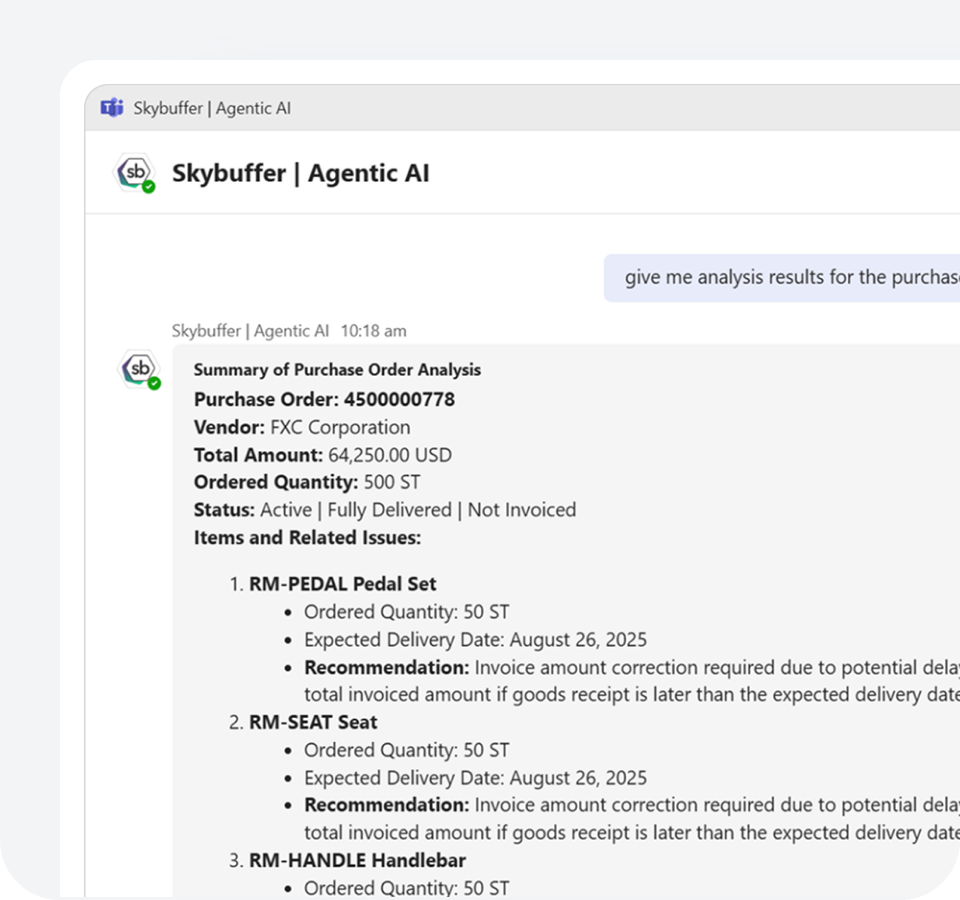The height and width of the screenshot is (900, 960).
Task: Click the Total Amount 64,250.00 USD line
Action: pos(322,455)
